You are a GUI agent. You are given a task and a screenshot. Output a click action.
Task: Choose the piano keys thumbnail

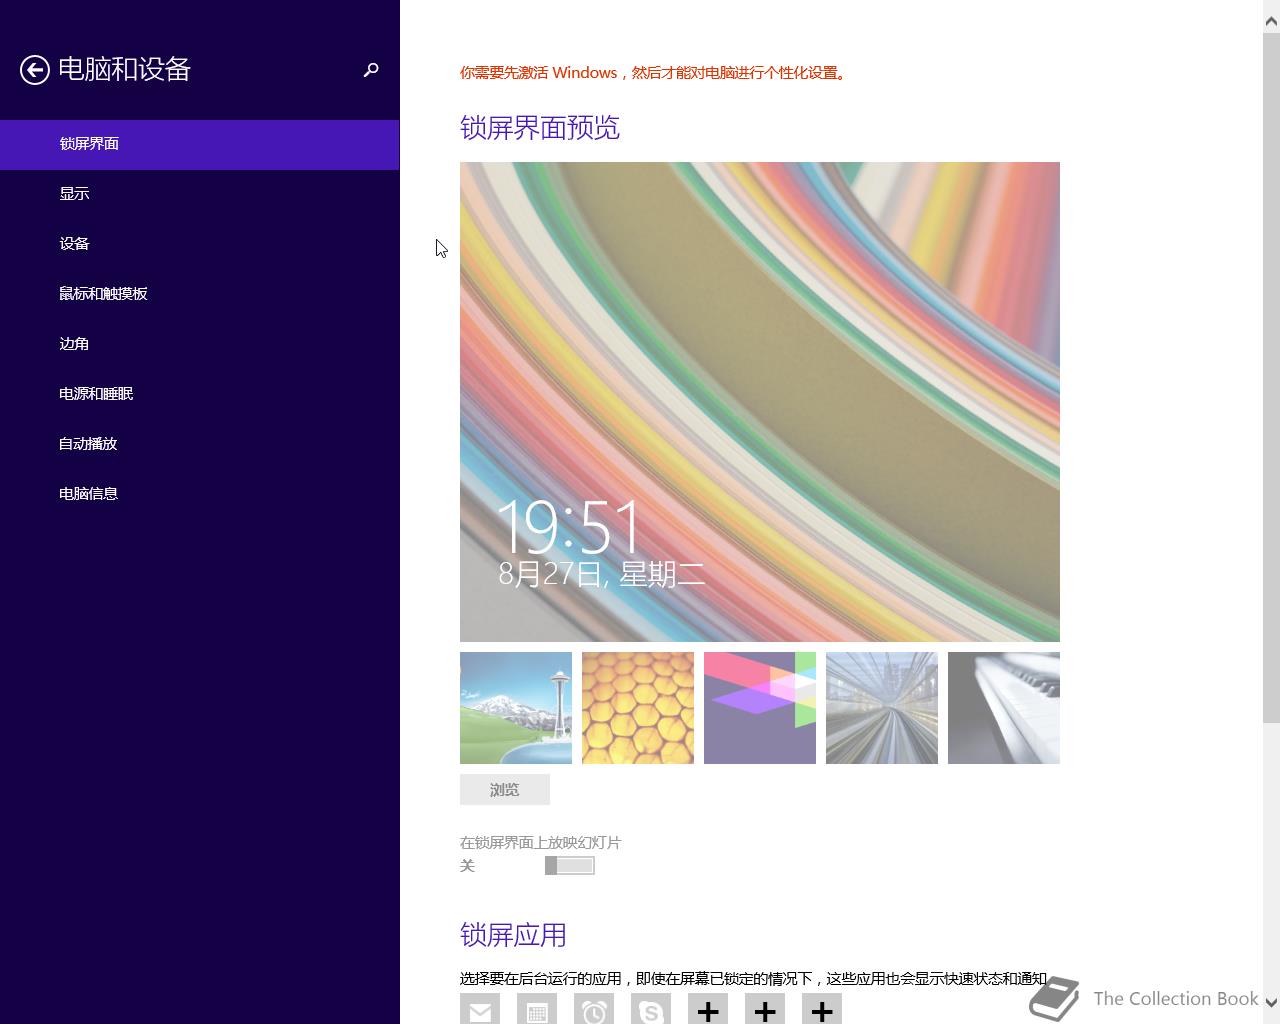(1004, 708)
